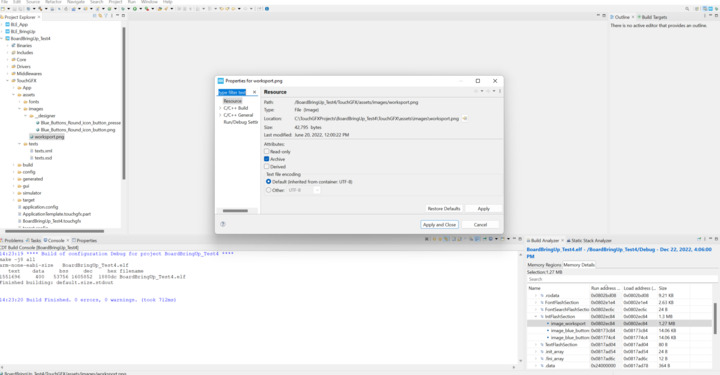
Task: Click the Restore Defaults button
Action: click(x=444, y=208)
